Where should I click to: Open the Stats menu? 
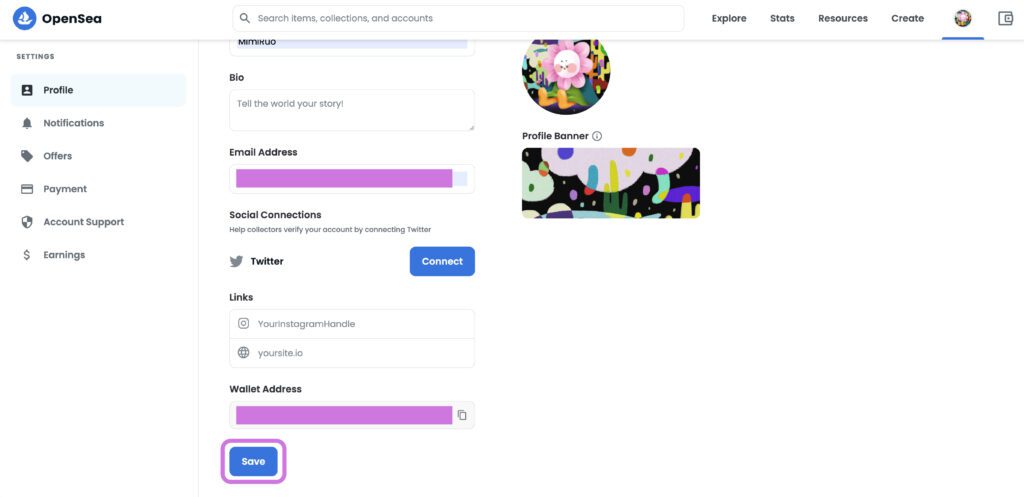point(782,18)
